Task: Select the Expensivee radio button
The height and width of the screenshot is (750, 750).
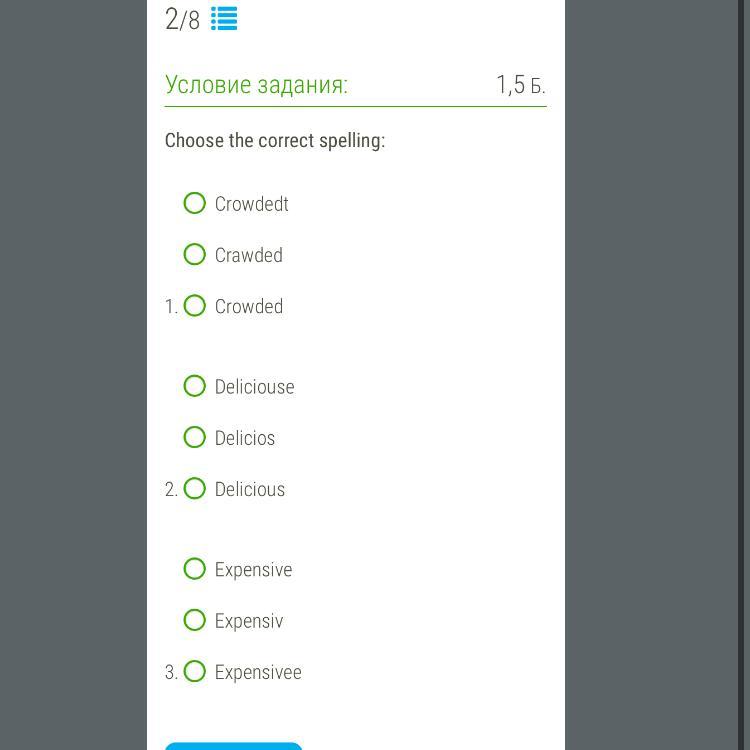Action: pos(195,672)
